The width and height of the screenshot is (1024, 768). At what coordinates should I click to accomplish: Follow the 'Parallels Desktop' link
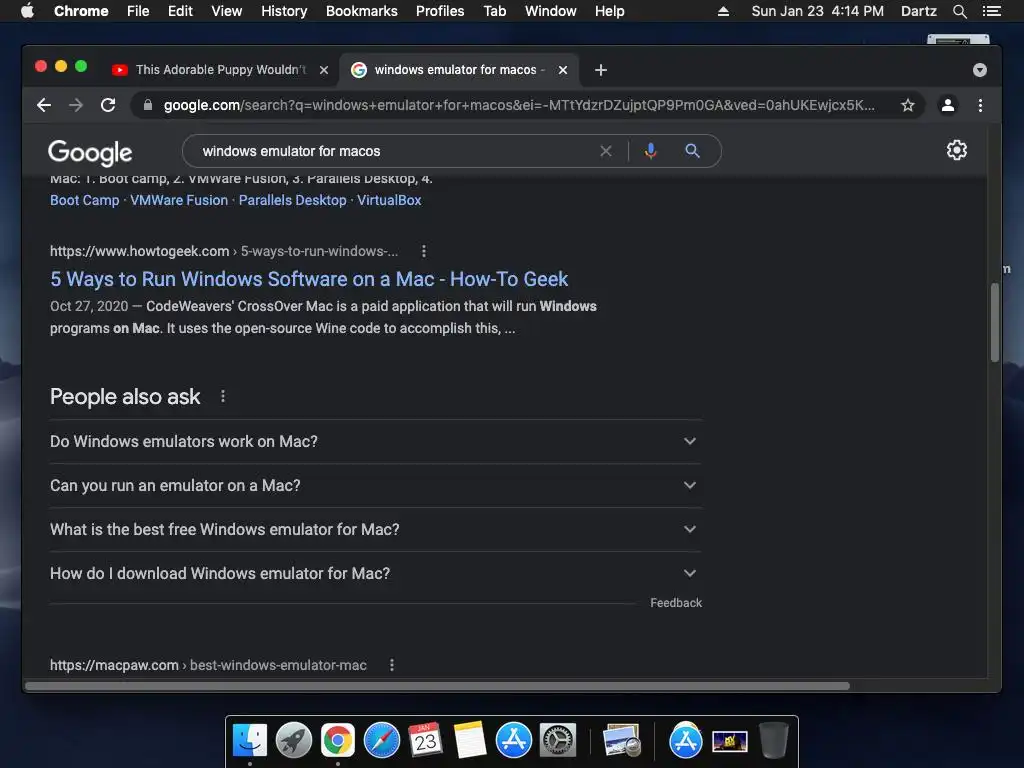tap(293, 200)
